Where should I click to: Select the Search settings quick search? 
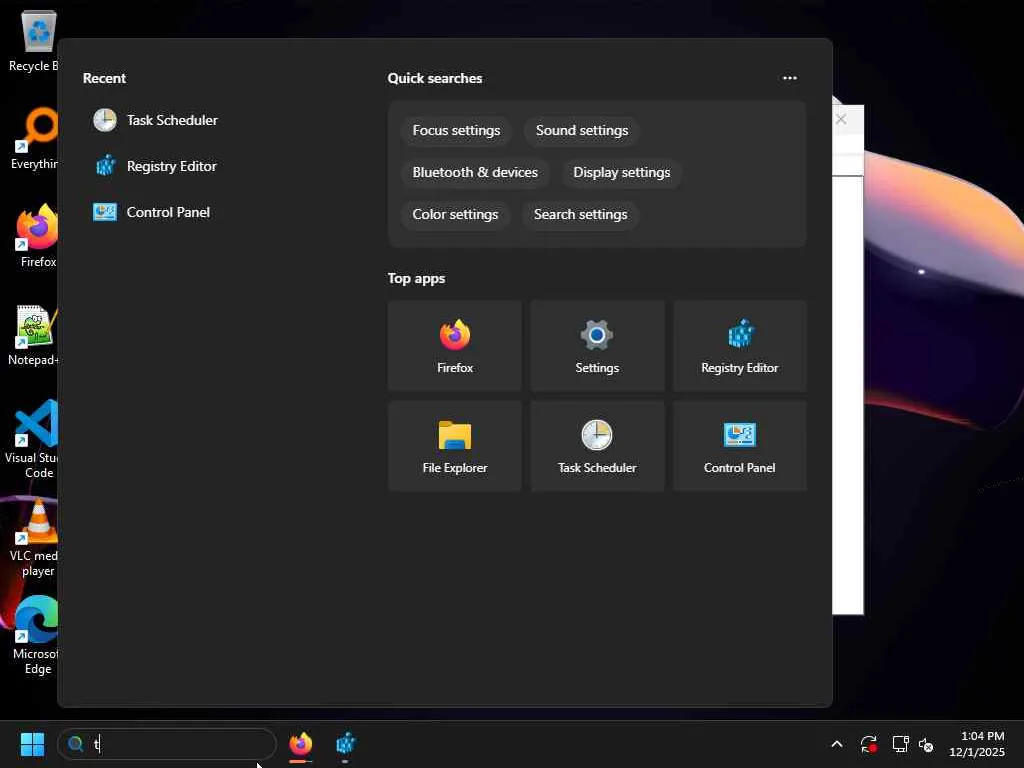581,214
